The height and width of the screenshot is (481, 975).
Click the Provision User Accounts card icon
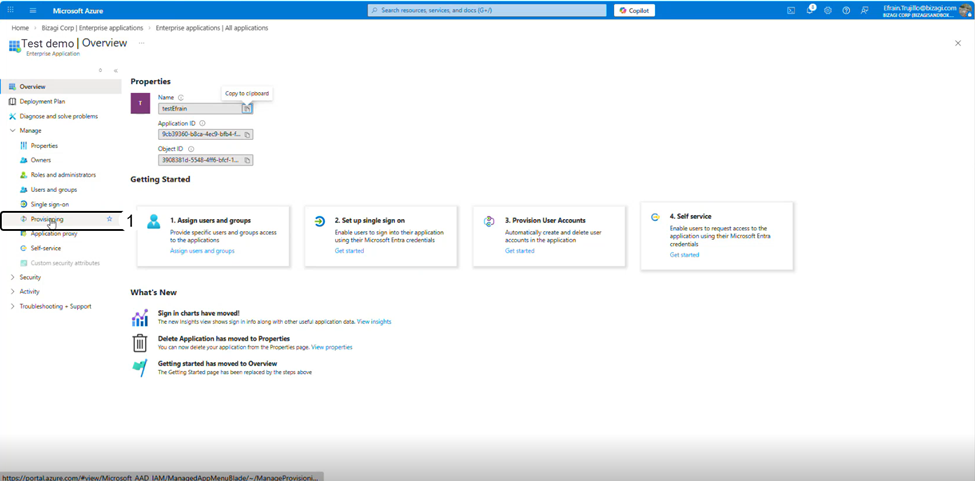click(x=489, y=221)
